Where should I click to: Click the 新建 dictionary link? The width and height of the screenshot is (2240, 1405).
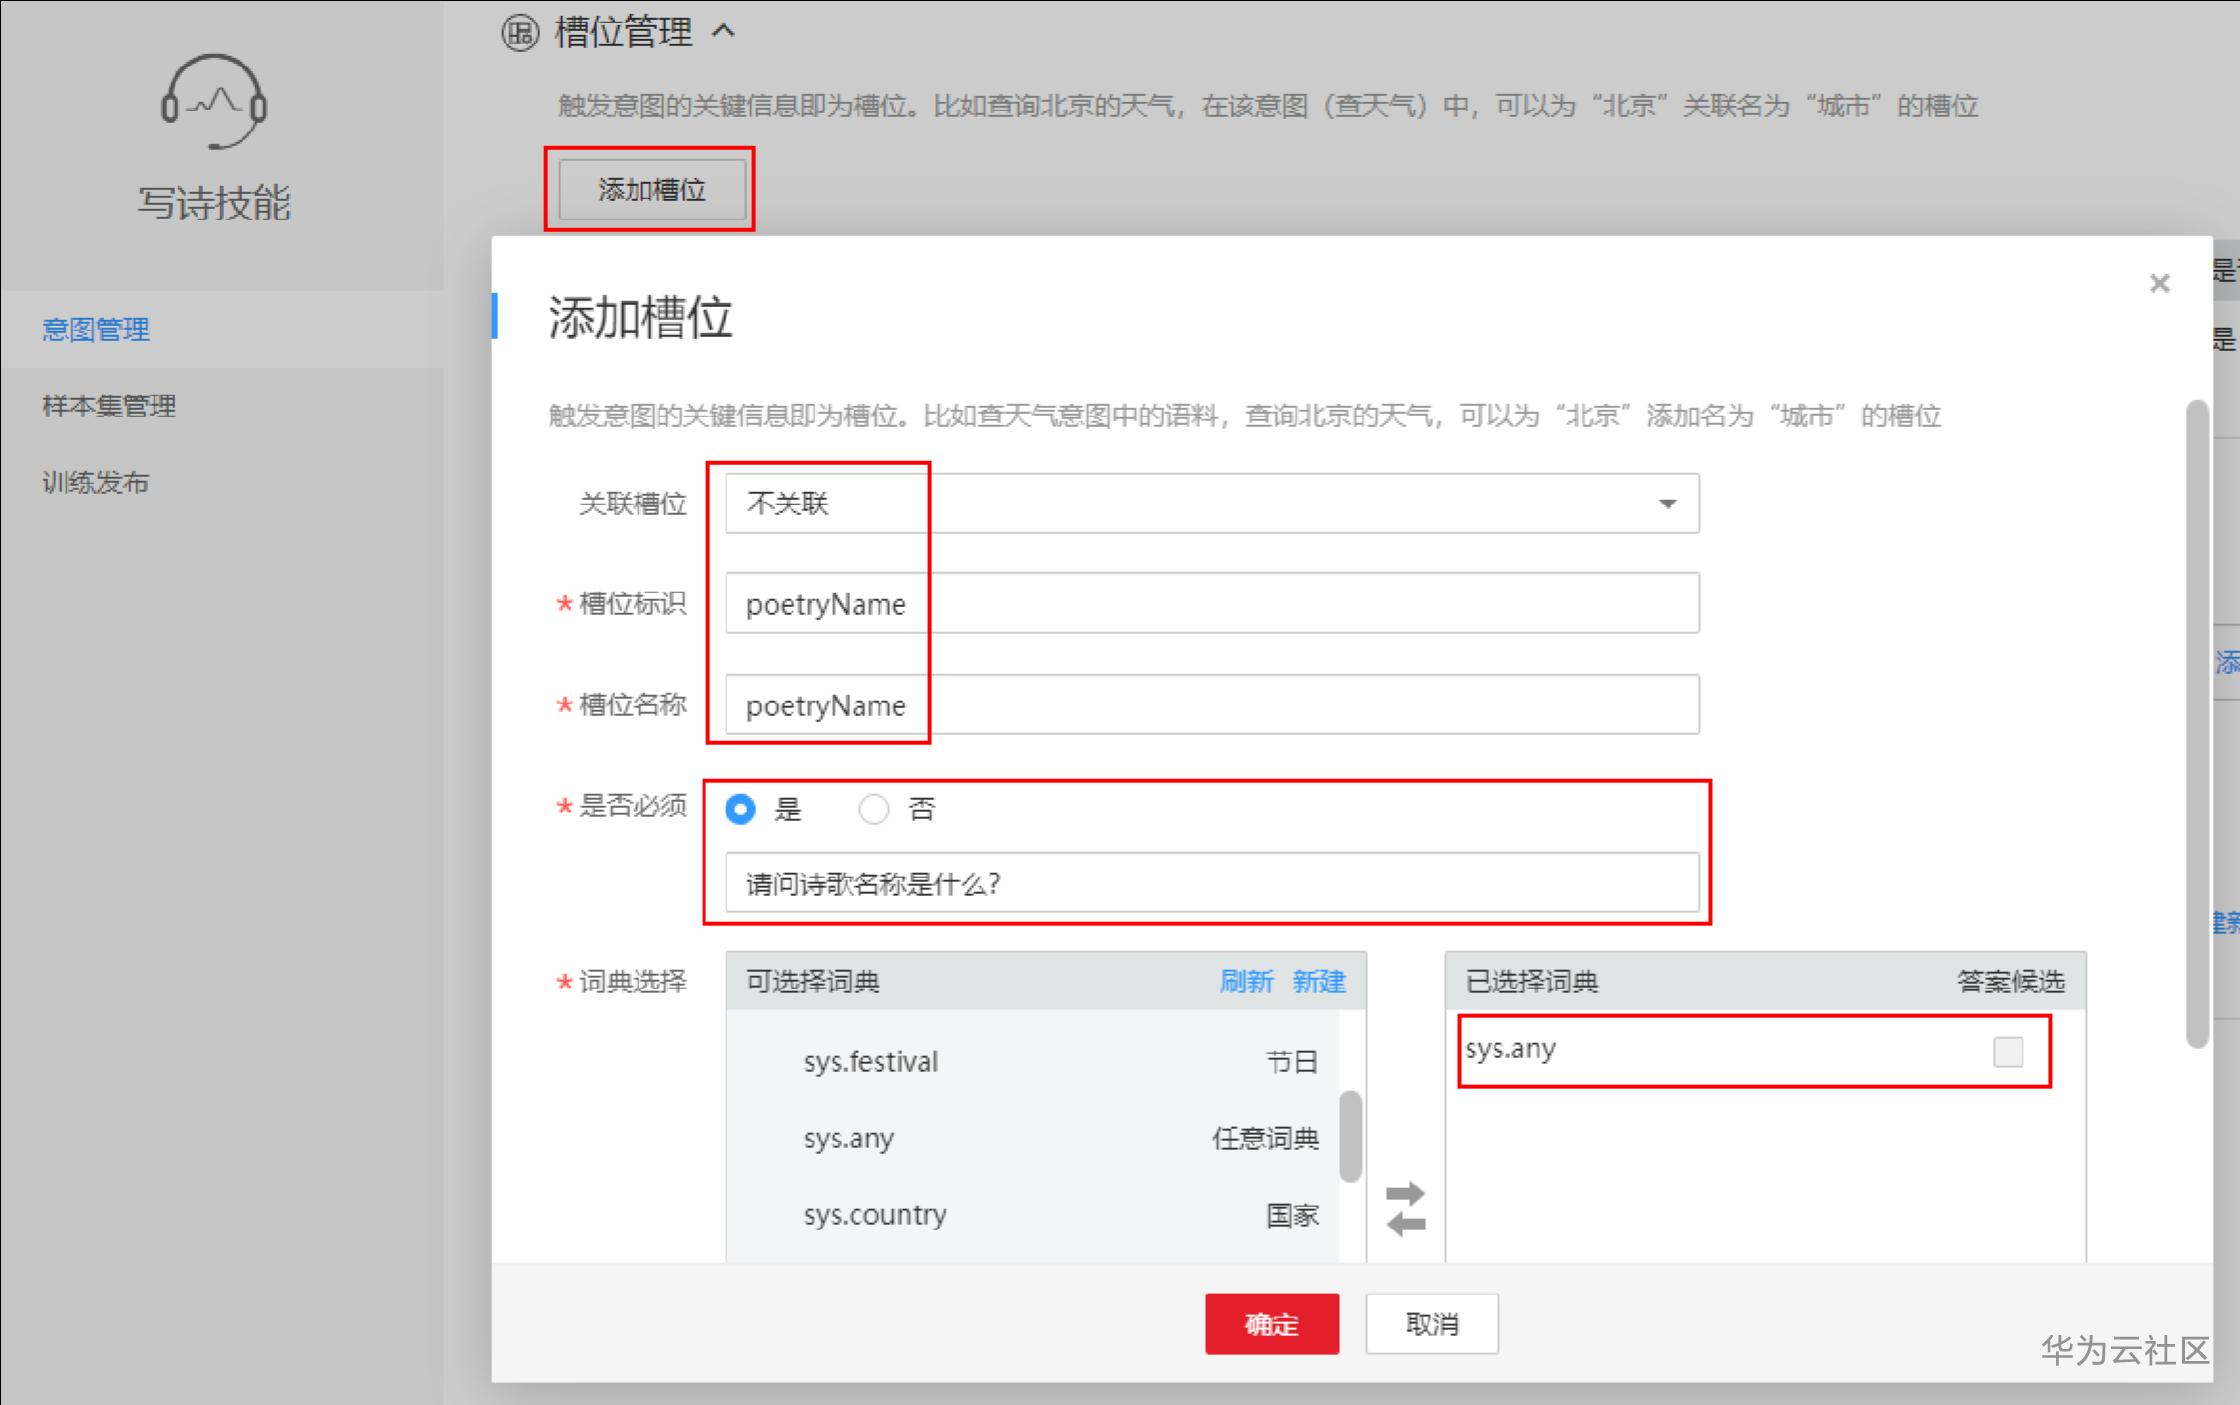click(1318, 981)
